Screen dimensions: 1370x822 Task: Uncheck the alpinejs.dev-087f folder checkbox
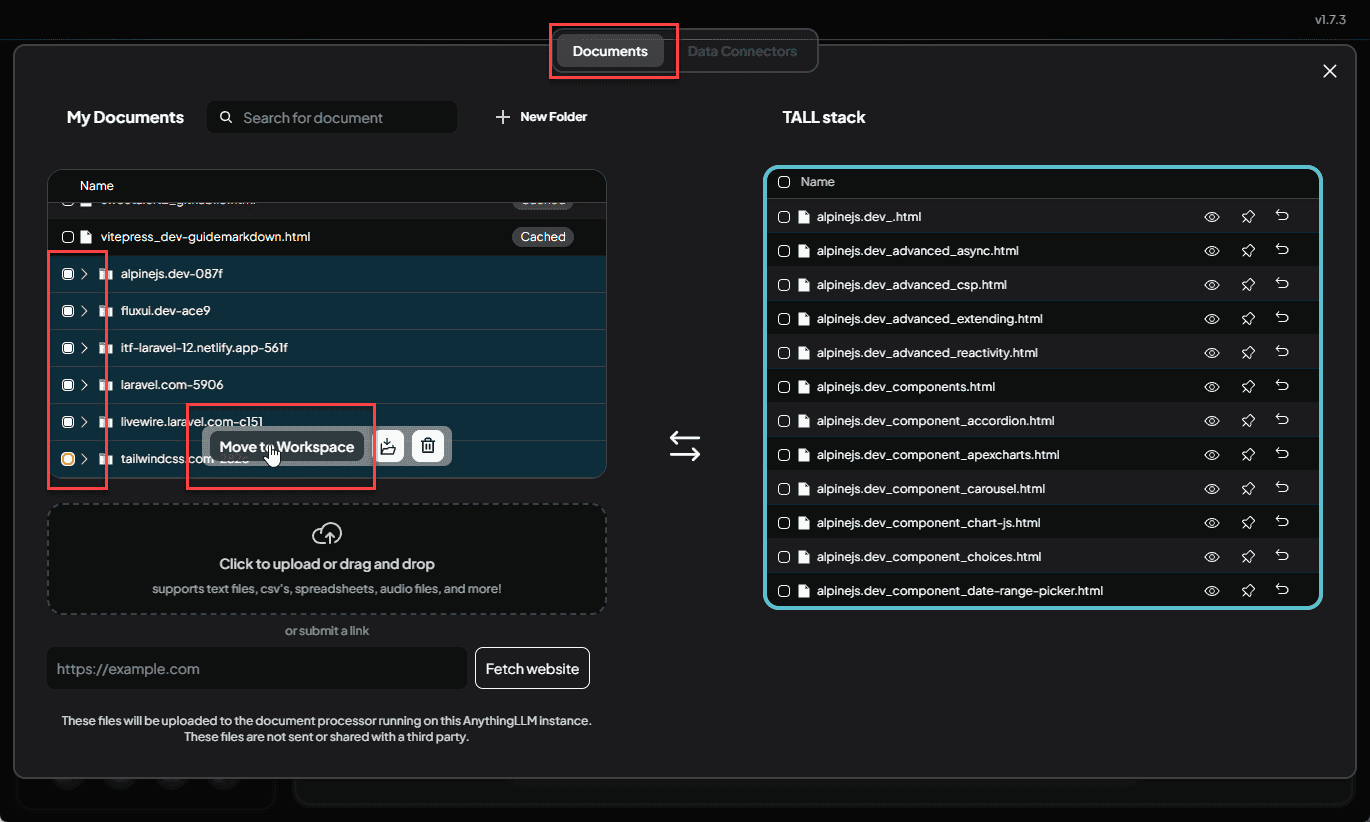coord(68,274)
